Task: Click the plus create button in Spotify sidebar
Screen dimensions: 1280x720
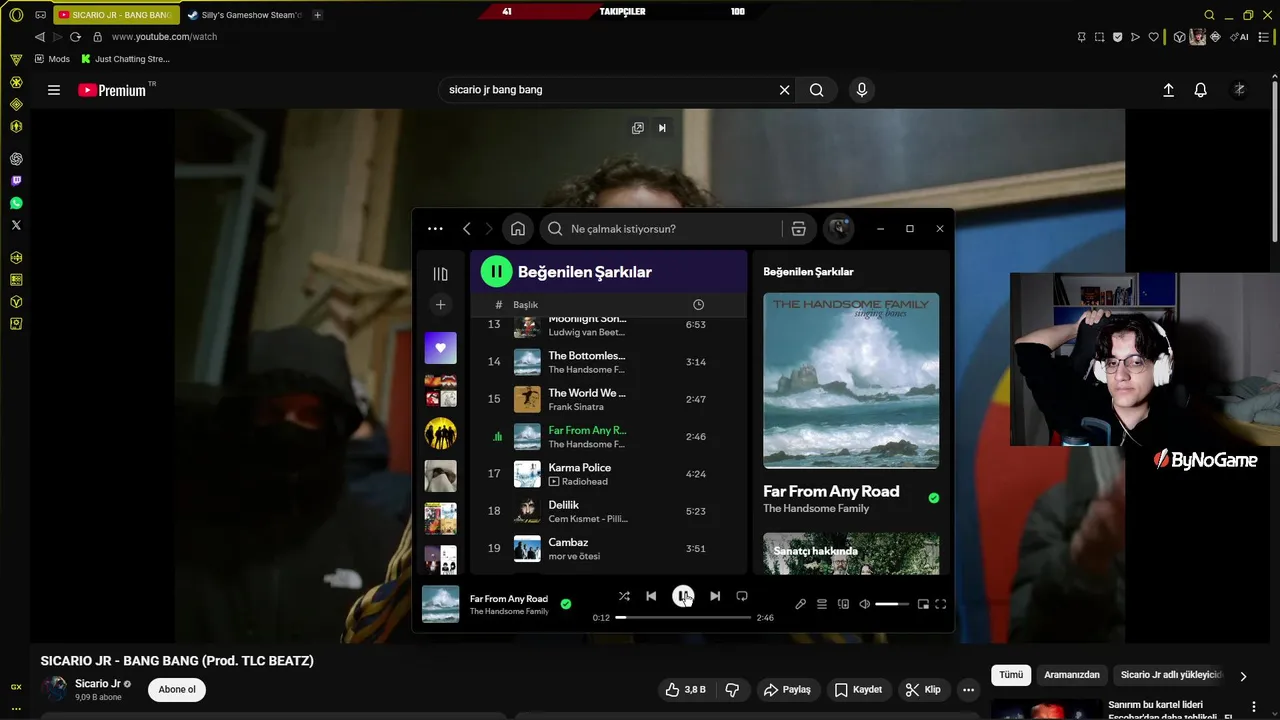Action: tap(440, 305)
